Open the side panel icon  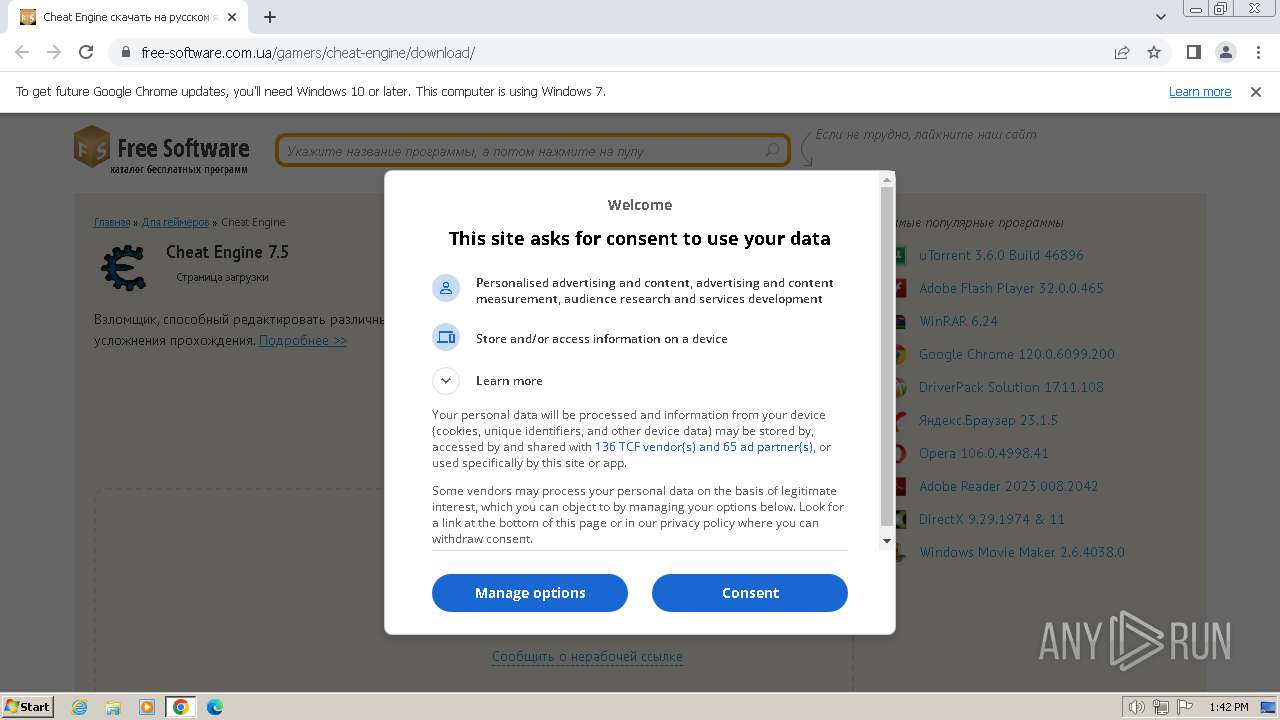[x=1193, y=52]
